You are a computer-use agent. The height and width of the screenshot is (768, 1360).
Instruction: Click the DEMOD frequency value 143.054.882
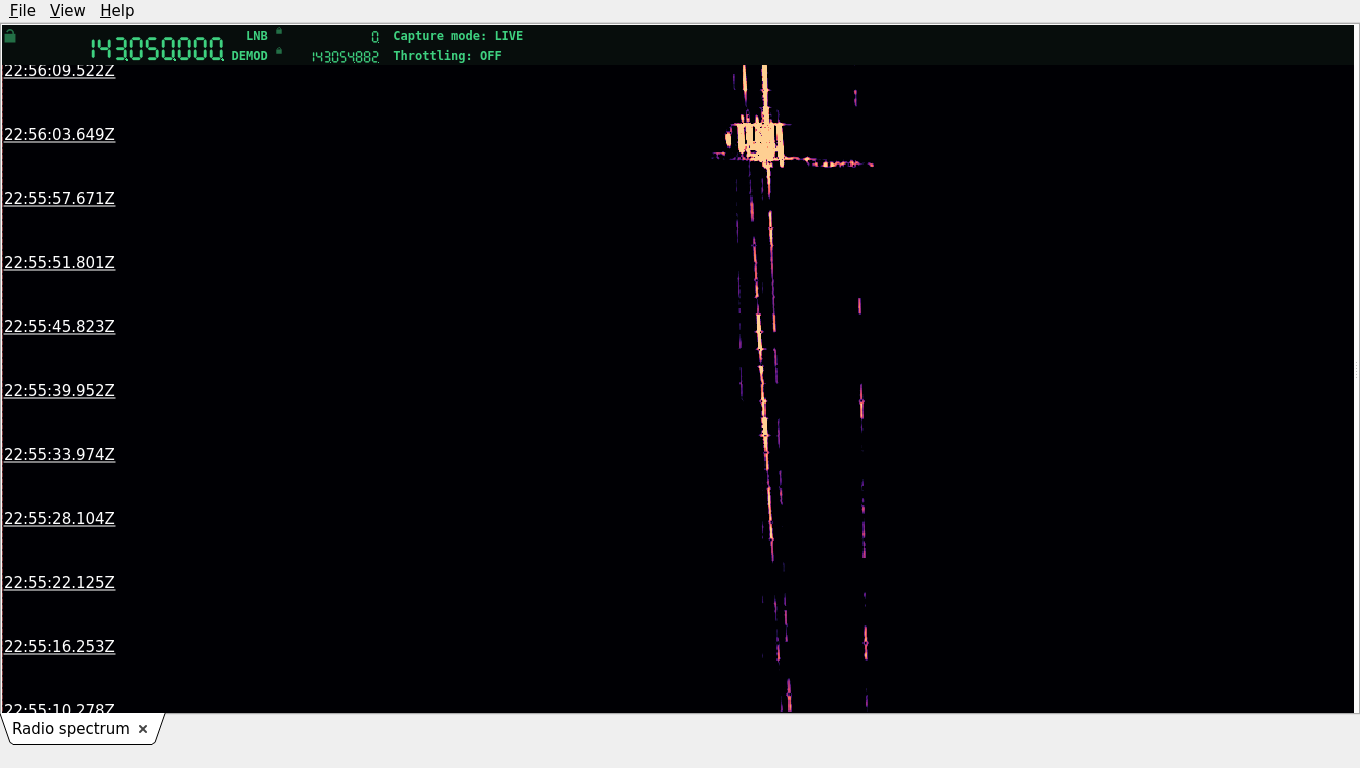pos(345,57)
